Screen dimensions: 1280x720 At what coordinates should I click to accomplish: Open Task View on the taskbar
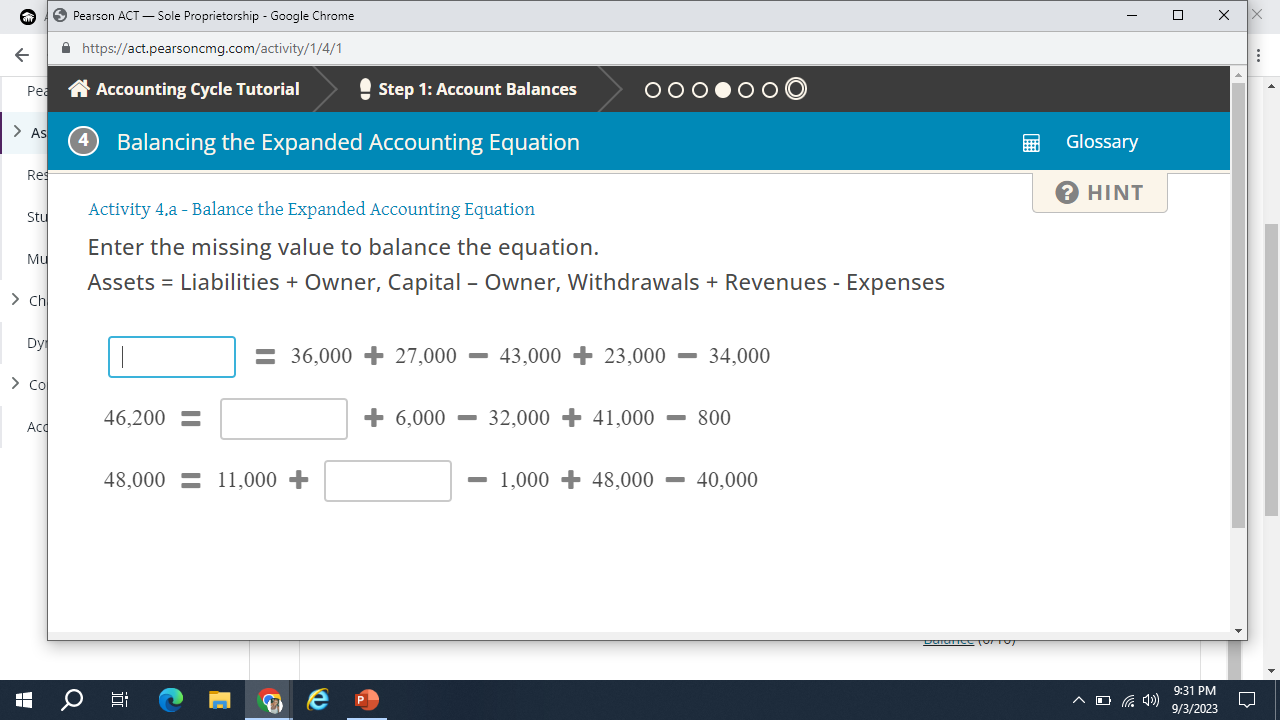pos(120,700)
